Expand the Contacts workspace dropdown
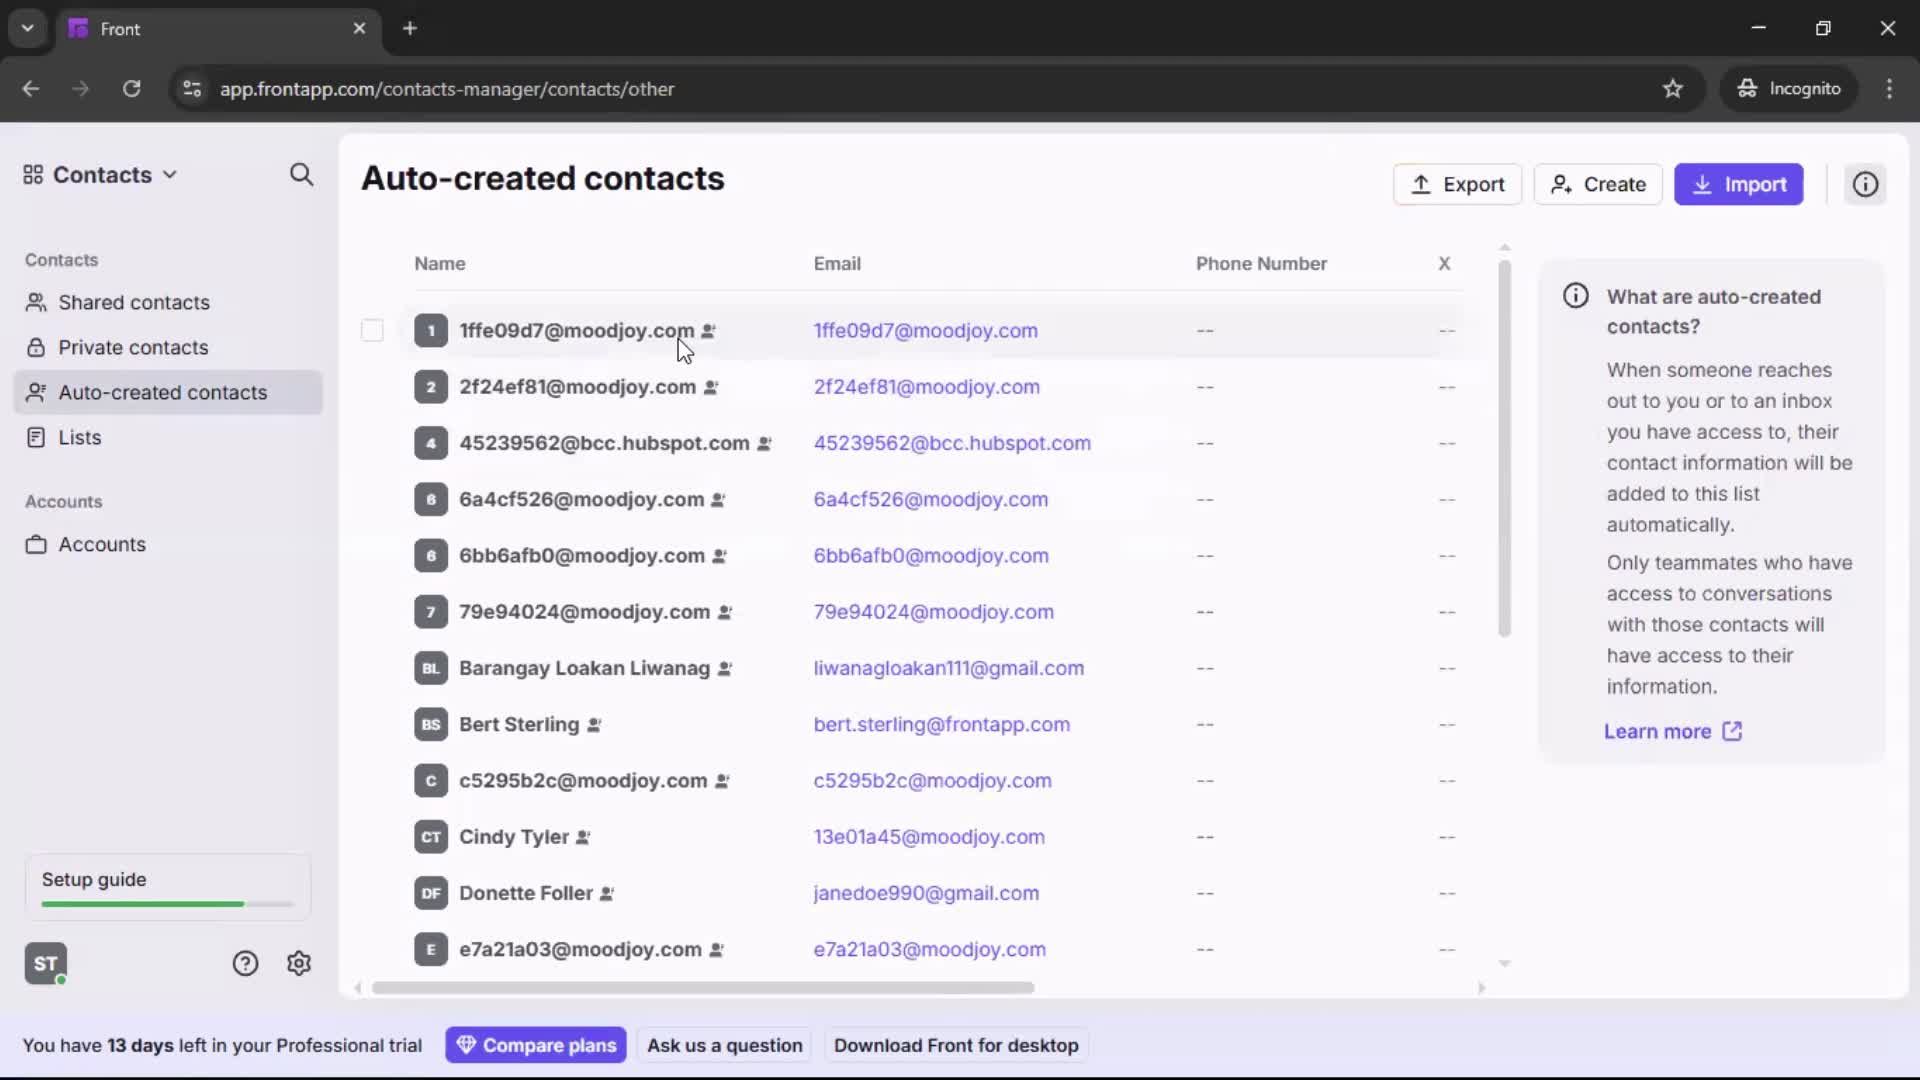1920x1080 pixels. point(172,175)
